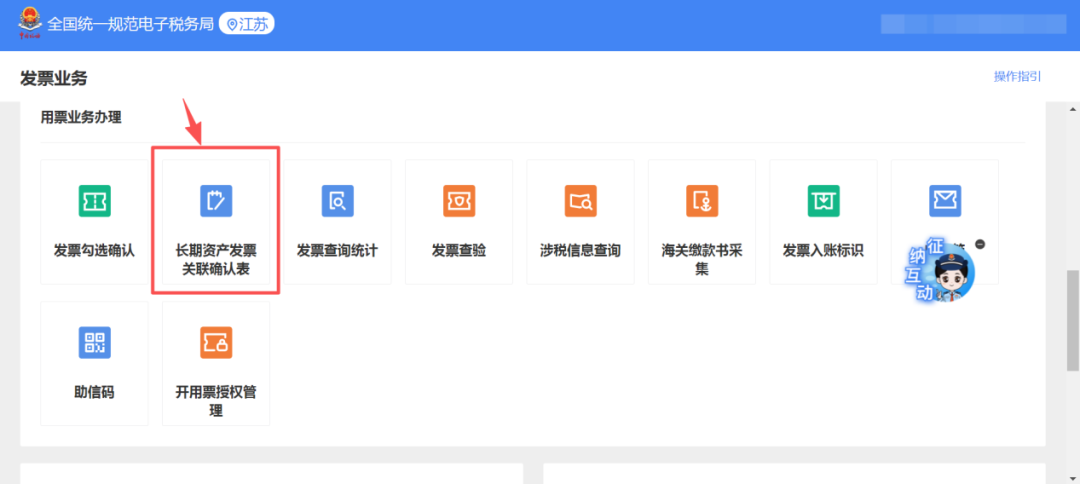The image size is (1080, 484).
Task: Expand the 江苏 location selector
Action: click(x=246, y=24)
